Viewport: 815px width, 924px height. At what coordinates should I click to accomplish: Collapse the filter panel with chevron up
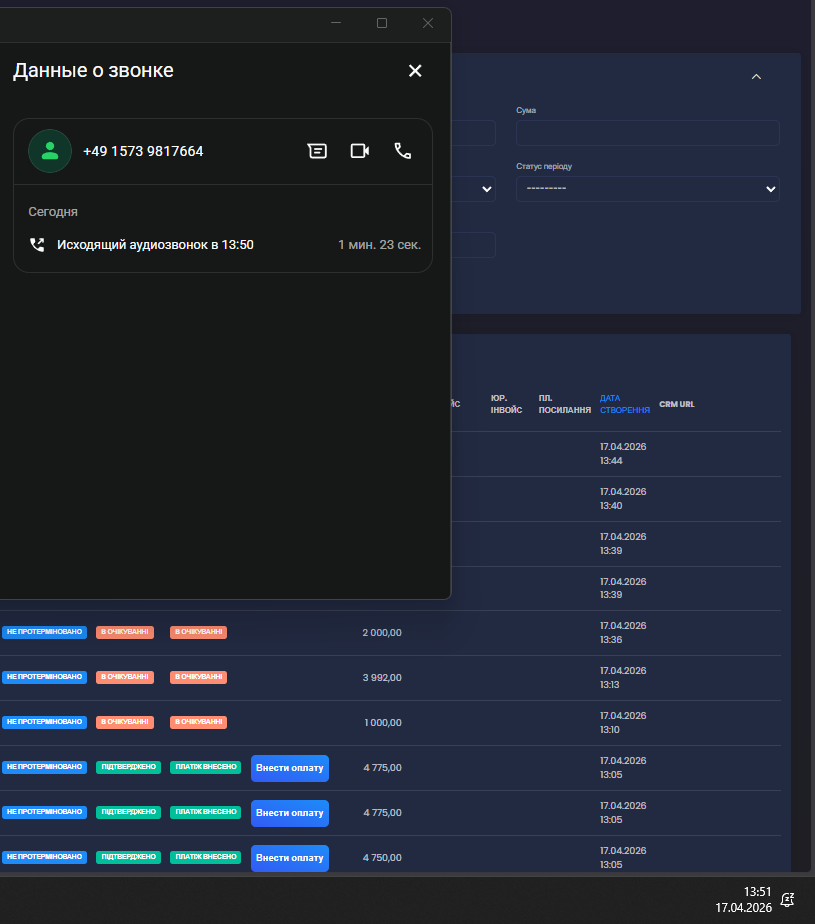tap(757, 77)
